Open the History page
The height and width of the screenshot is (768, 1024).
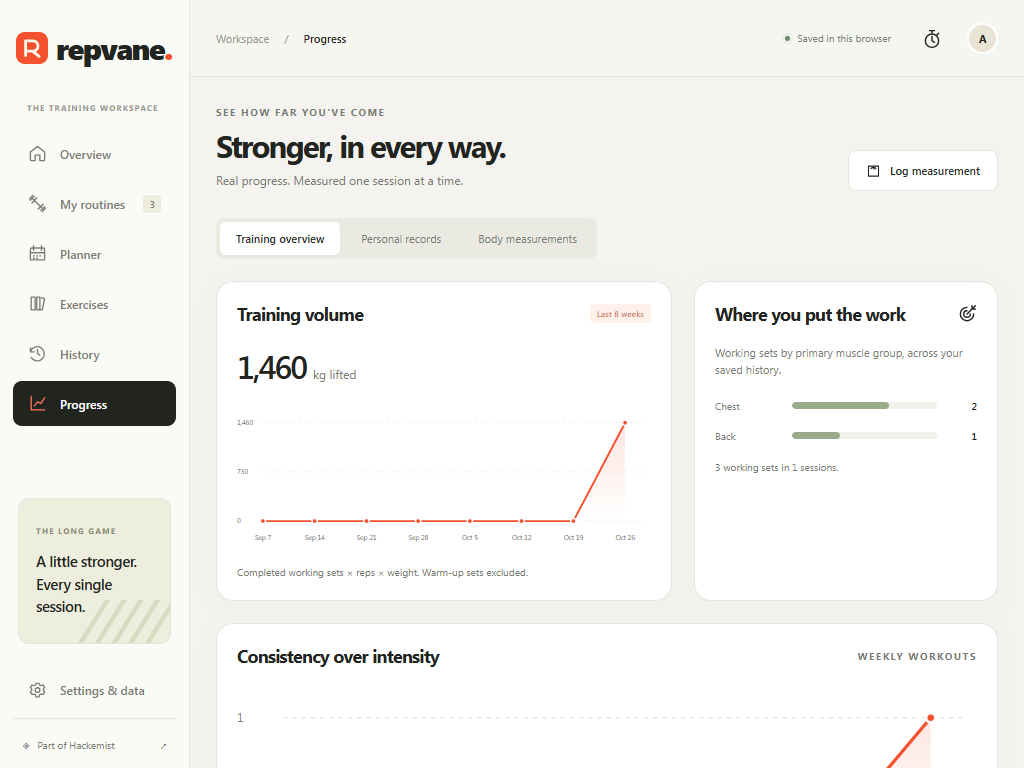click(95, 354)
